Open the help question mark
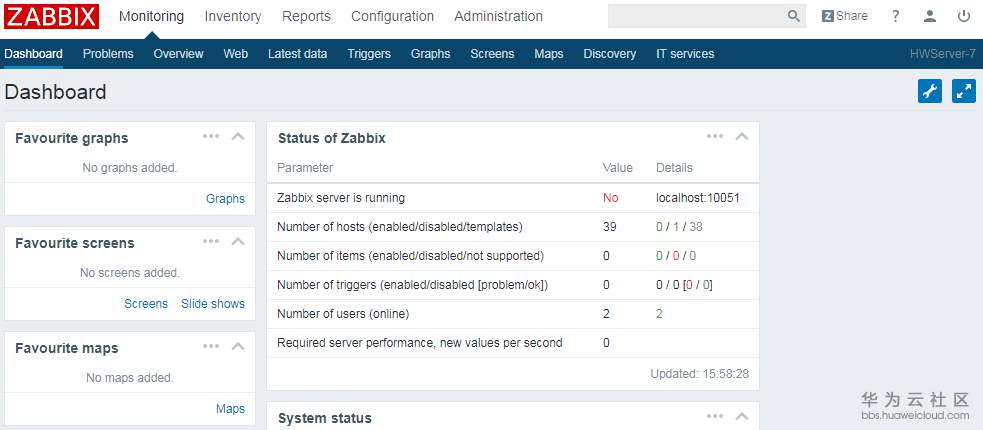Screen dimensions: 983x430 [895, 16]
